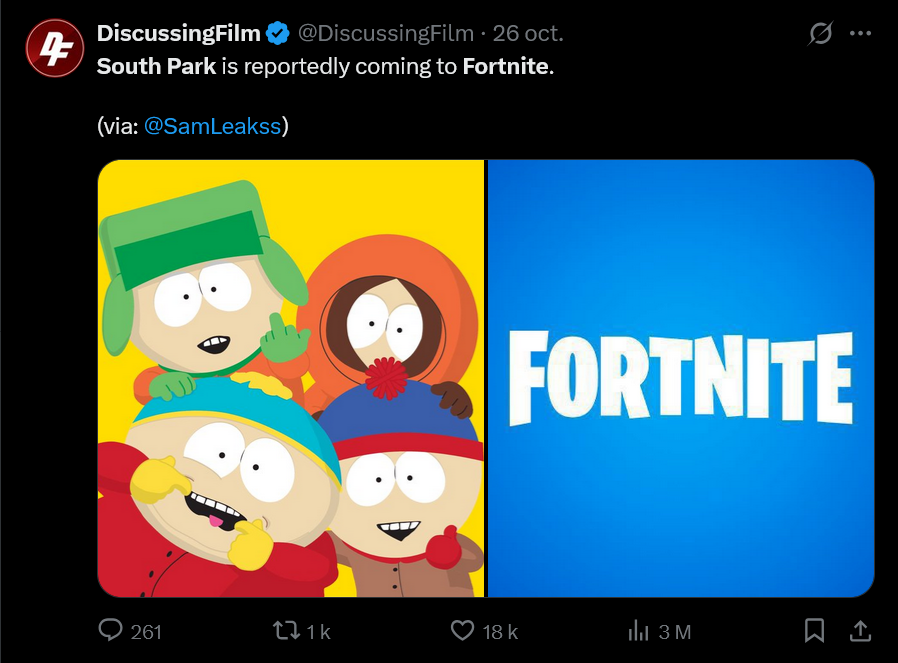Click the repost arrows icon
Image resolution: width=898 pixels, height=663 pixels.
[x=286, y=630]
